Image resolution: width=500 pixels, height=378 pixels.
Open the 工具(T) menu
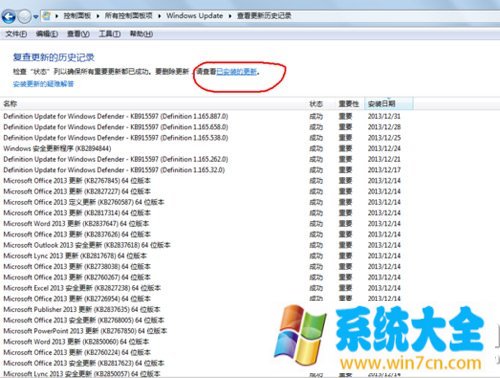(x=110, y=34)
